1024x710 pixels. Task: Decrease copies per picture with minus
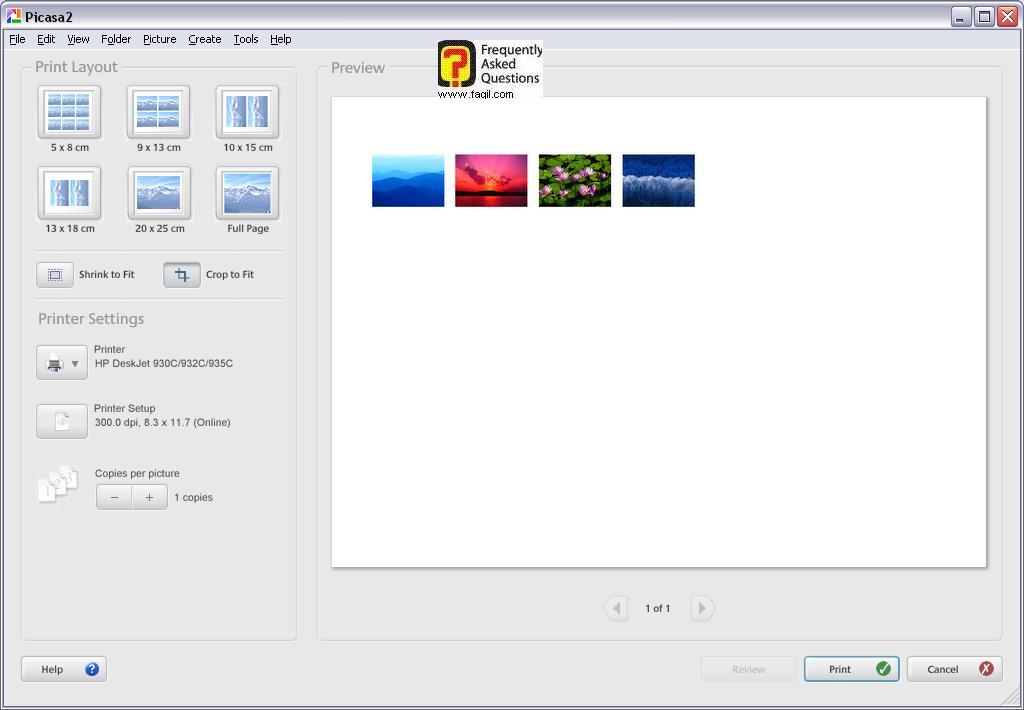click(x=114, y=497)
